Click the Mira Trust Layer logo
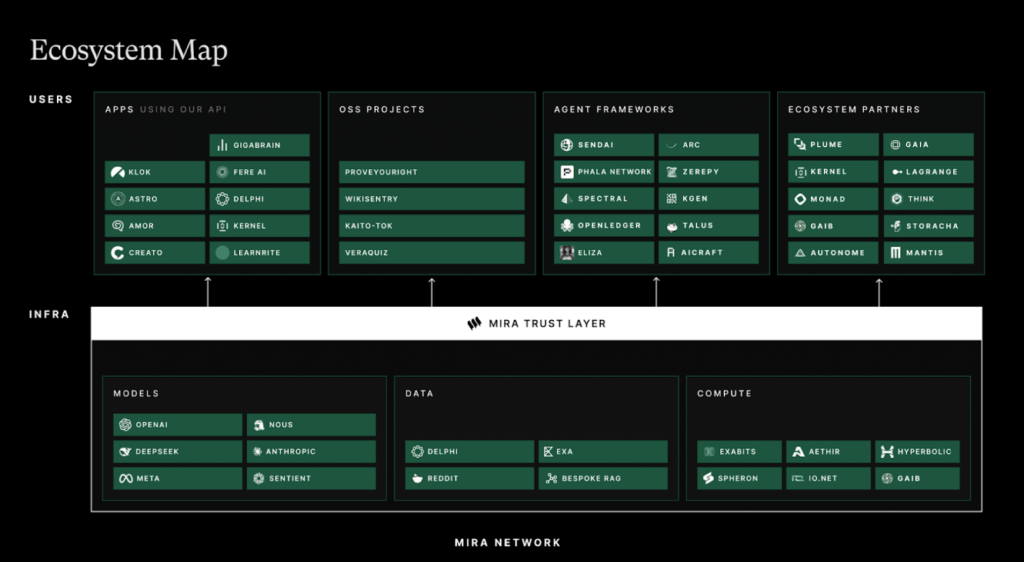The image size is (1024, 562). coord(474,323)
